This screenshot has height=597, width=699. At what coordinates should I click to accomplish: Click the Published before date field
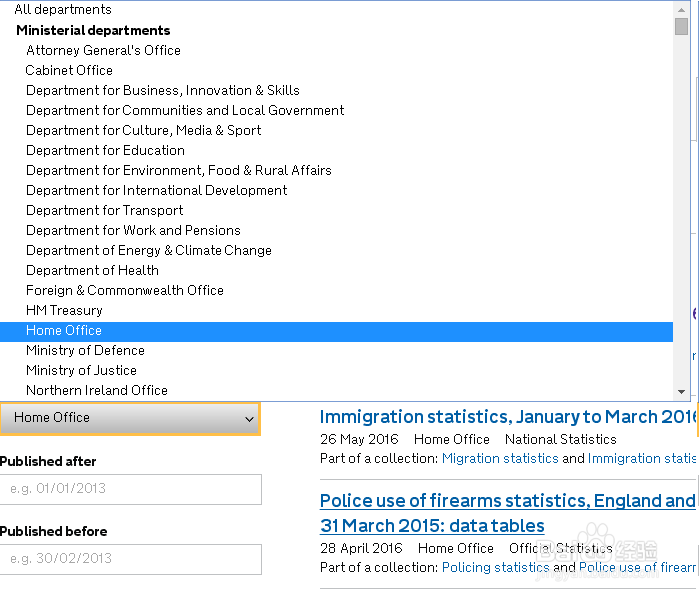(130, 559)
